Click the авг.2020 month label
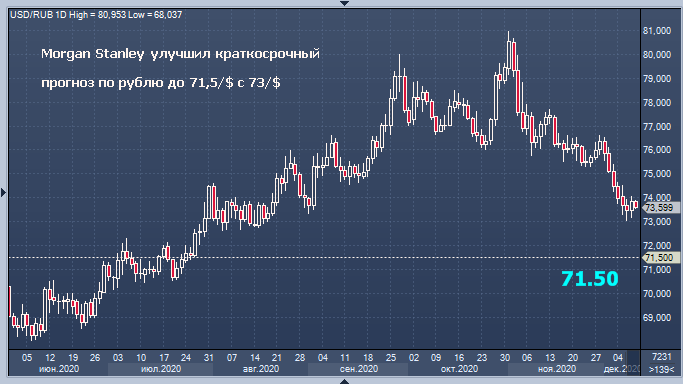This screenshot has width=683, height=384. point(260,369)
